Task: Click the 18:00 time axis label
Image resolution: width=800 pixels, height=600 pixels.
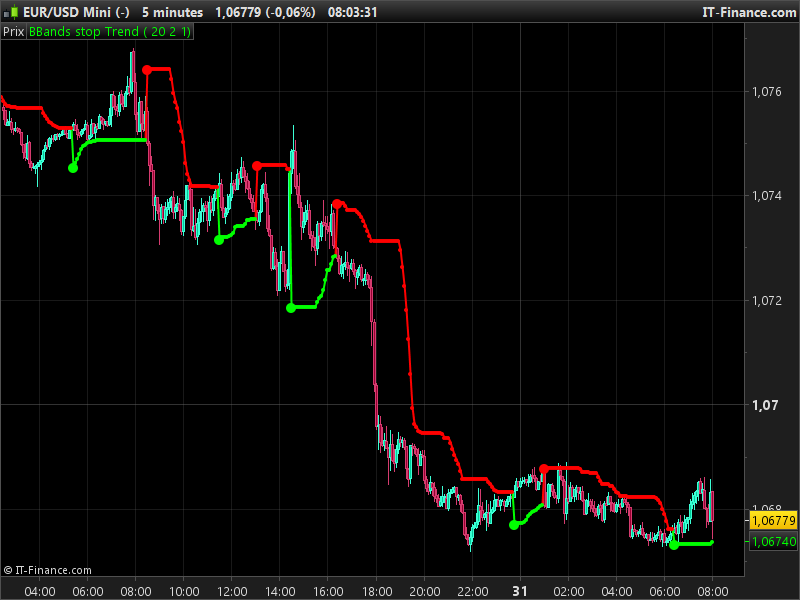Action: coord(377,591)
